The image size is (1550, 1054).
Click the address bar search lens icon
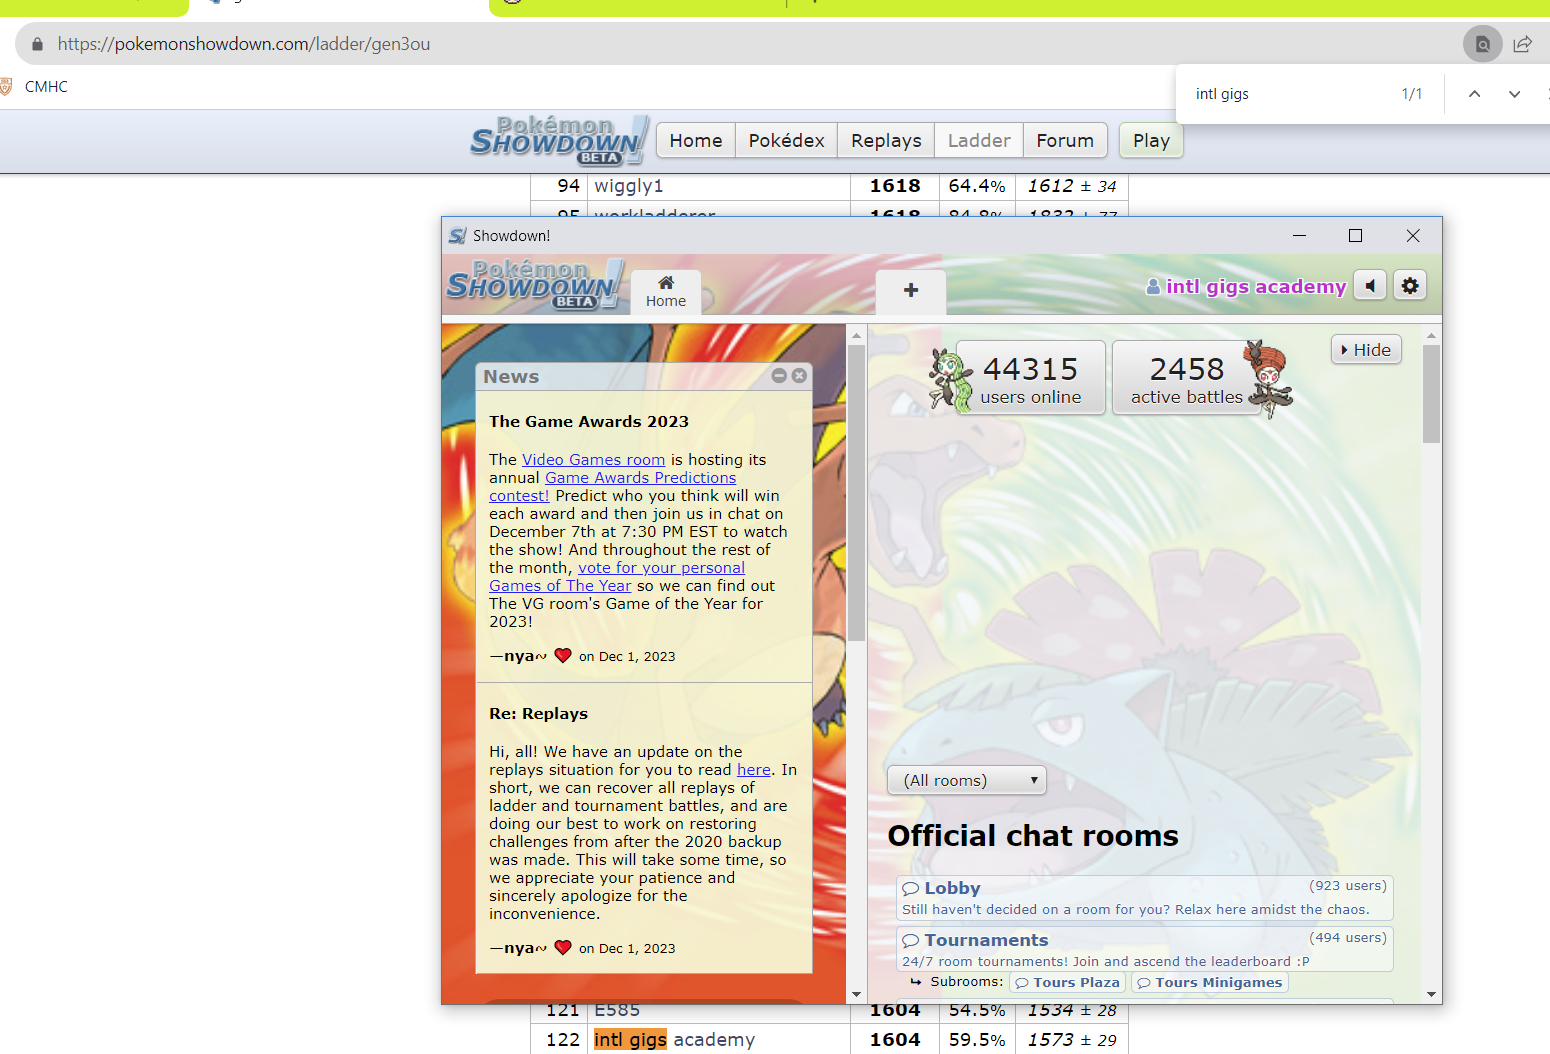[x=1483, y=44]
